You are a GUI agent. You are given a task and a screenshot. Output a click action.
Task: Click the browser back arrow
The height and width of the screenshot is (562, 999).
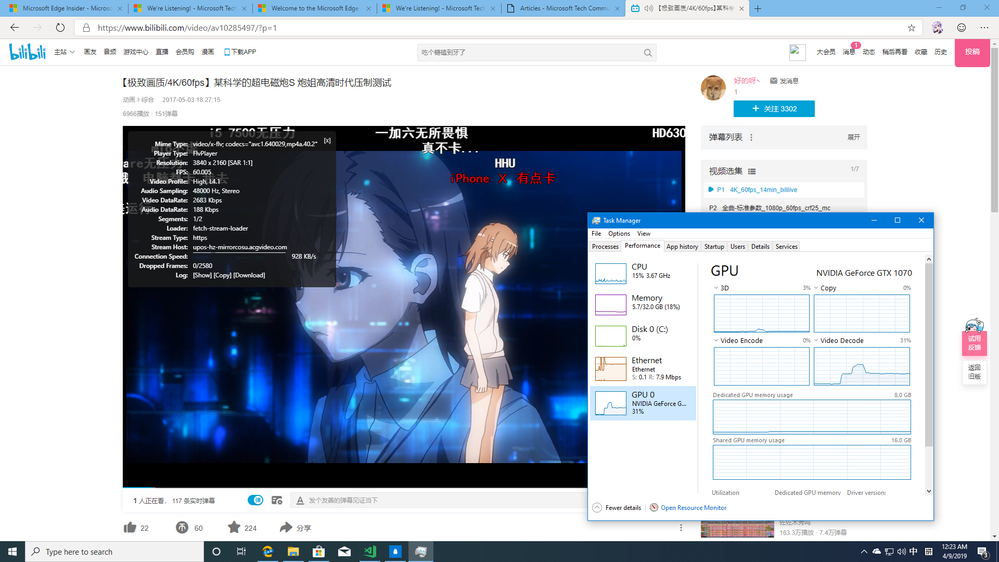[x=15, y=28]
